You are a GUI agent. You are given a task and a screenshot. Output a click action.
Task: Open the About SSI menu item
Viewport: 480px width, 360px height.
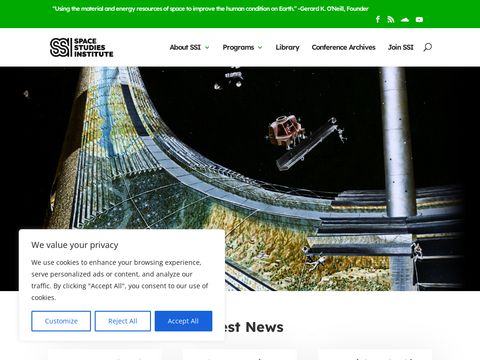coord(185,47)
